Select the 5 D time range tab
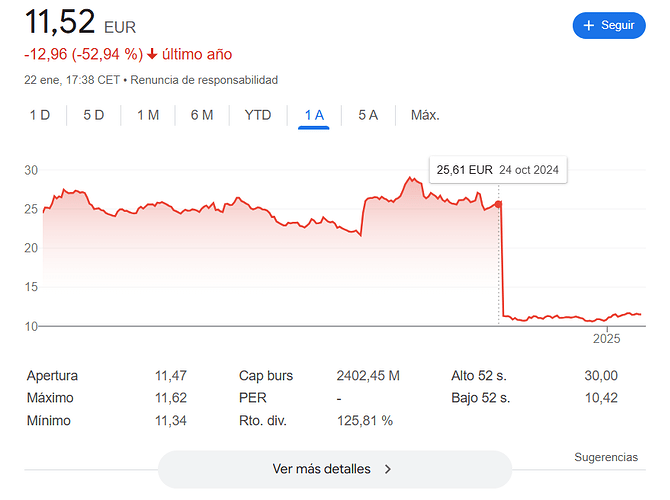This screenshot has height=500, width=670. (x=94, y=115)
